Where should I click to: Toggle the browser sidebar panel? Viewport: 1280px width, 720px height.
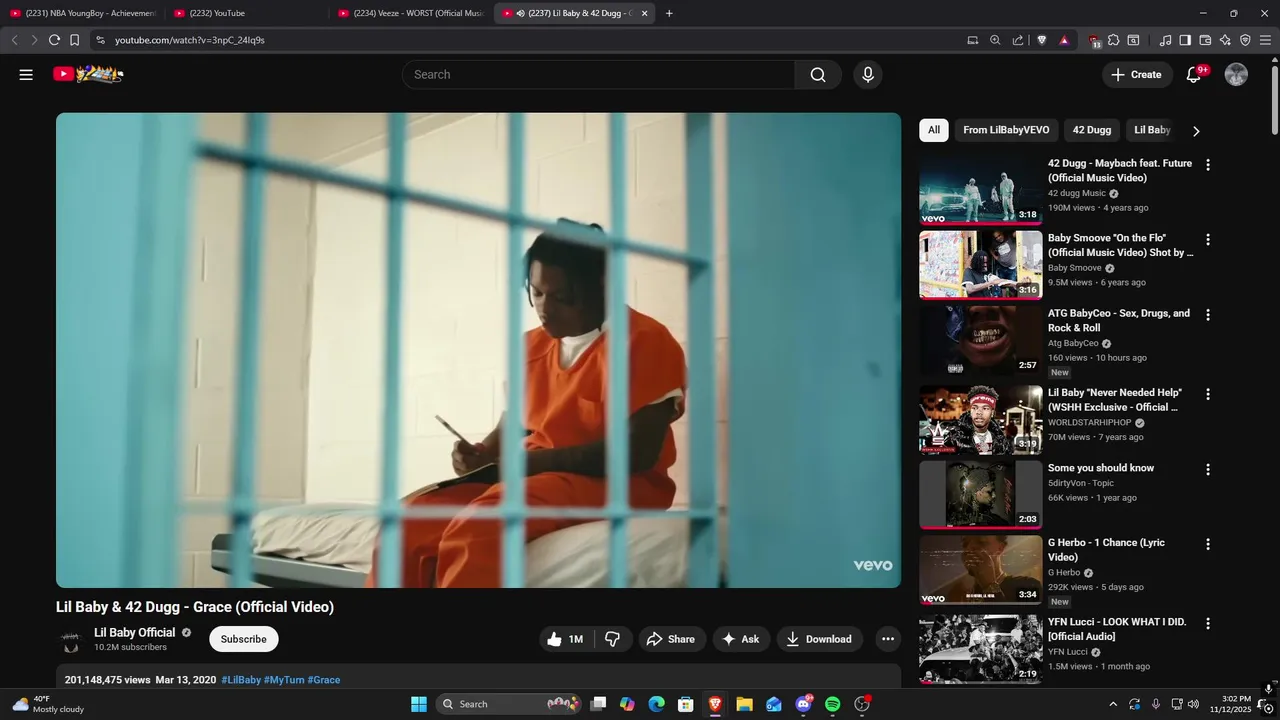click(x=1185, y=40)
